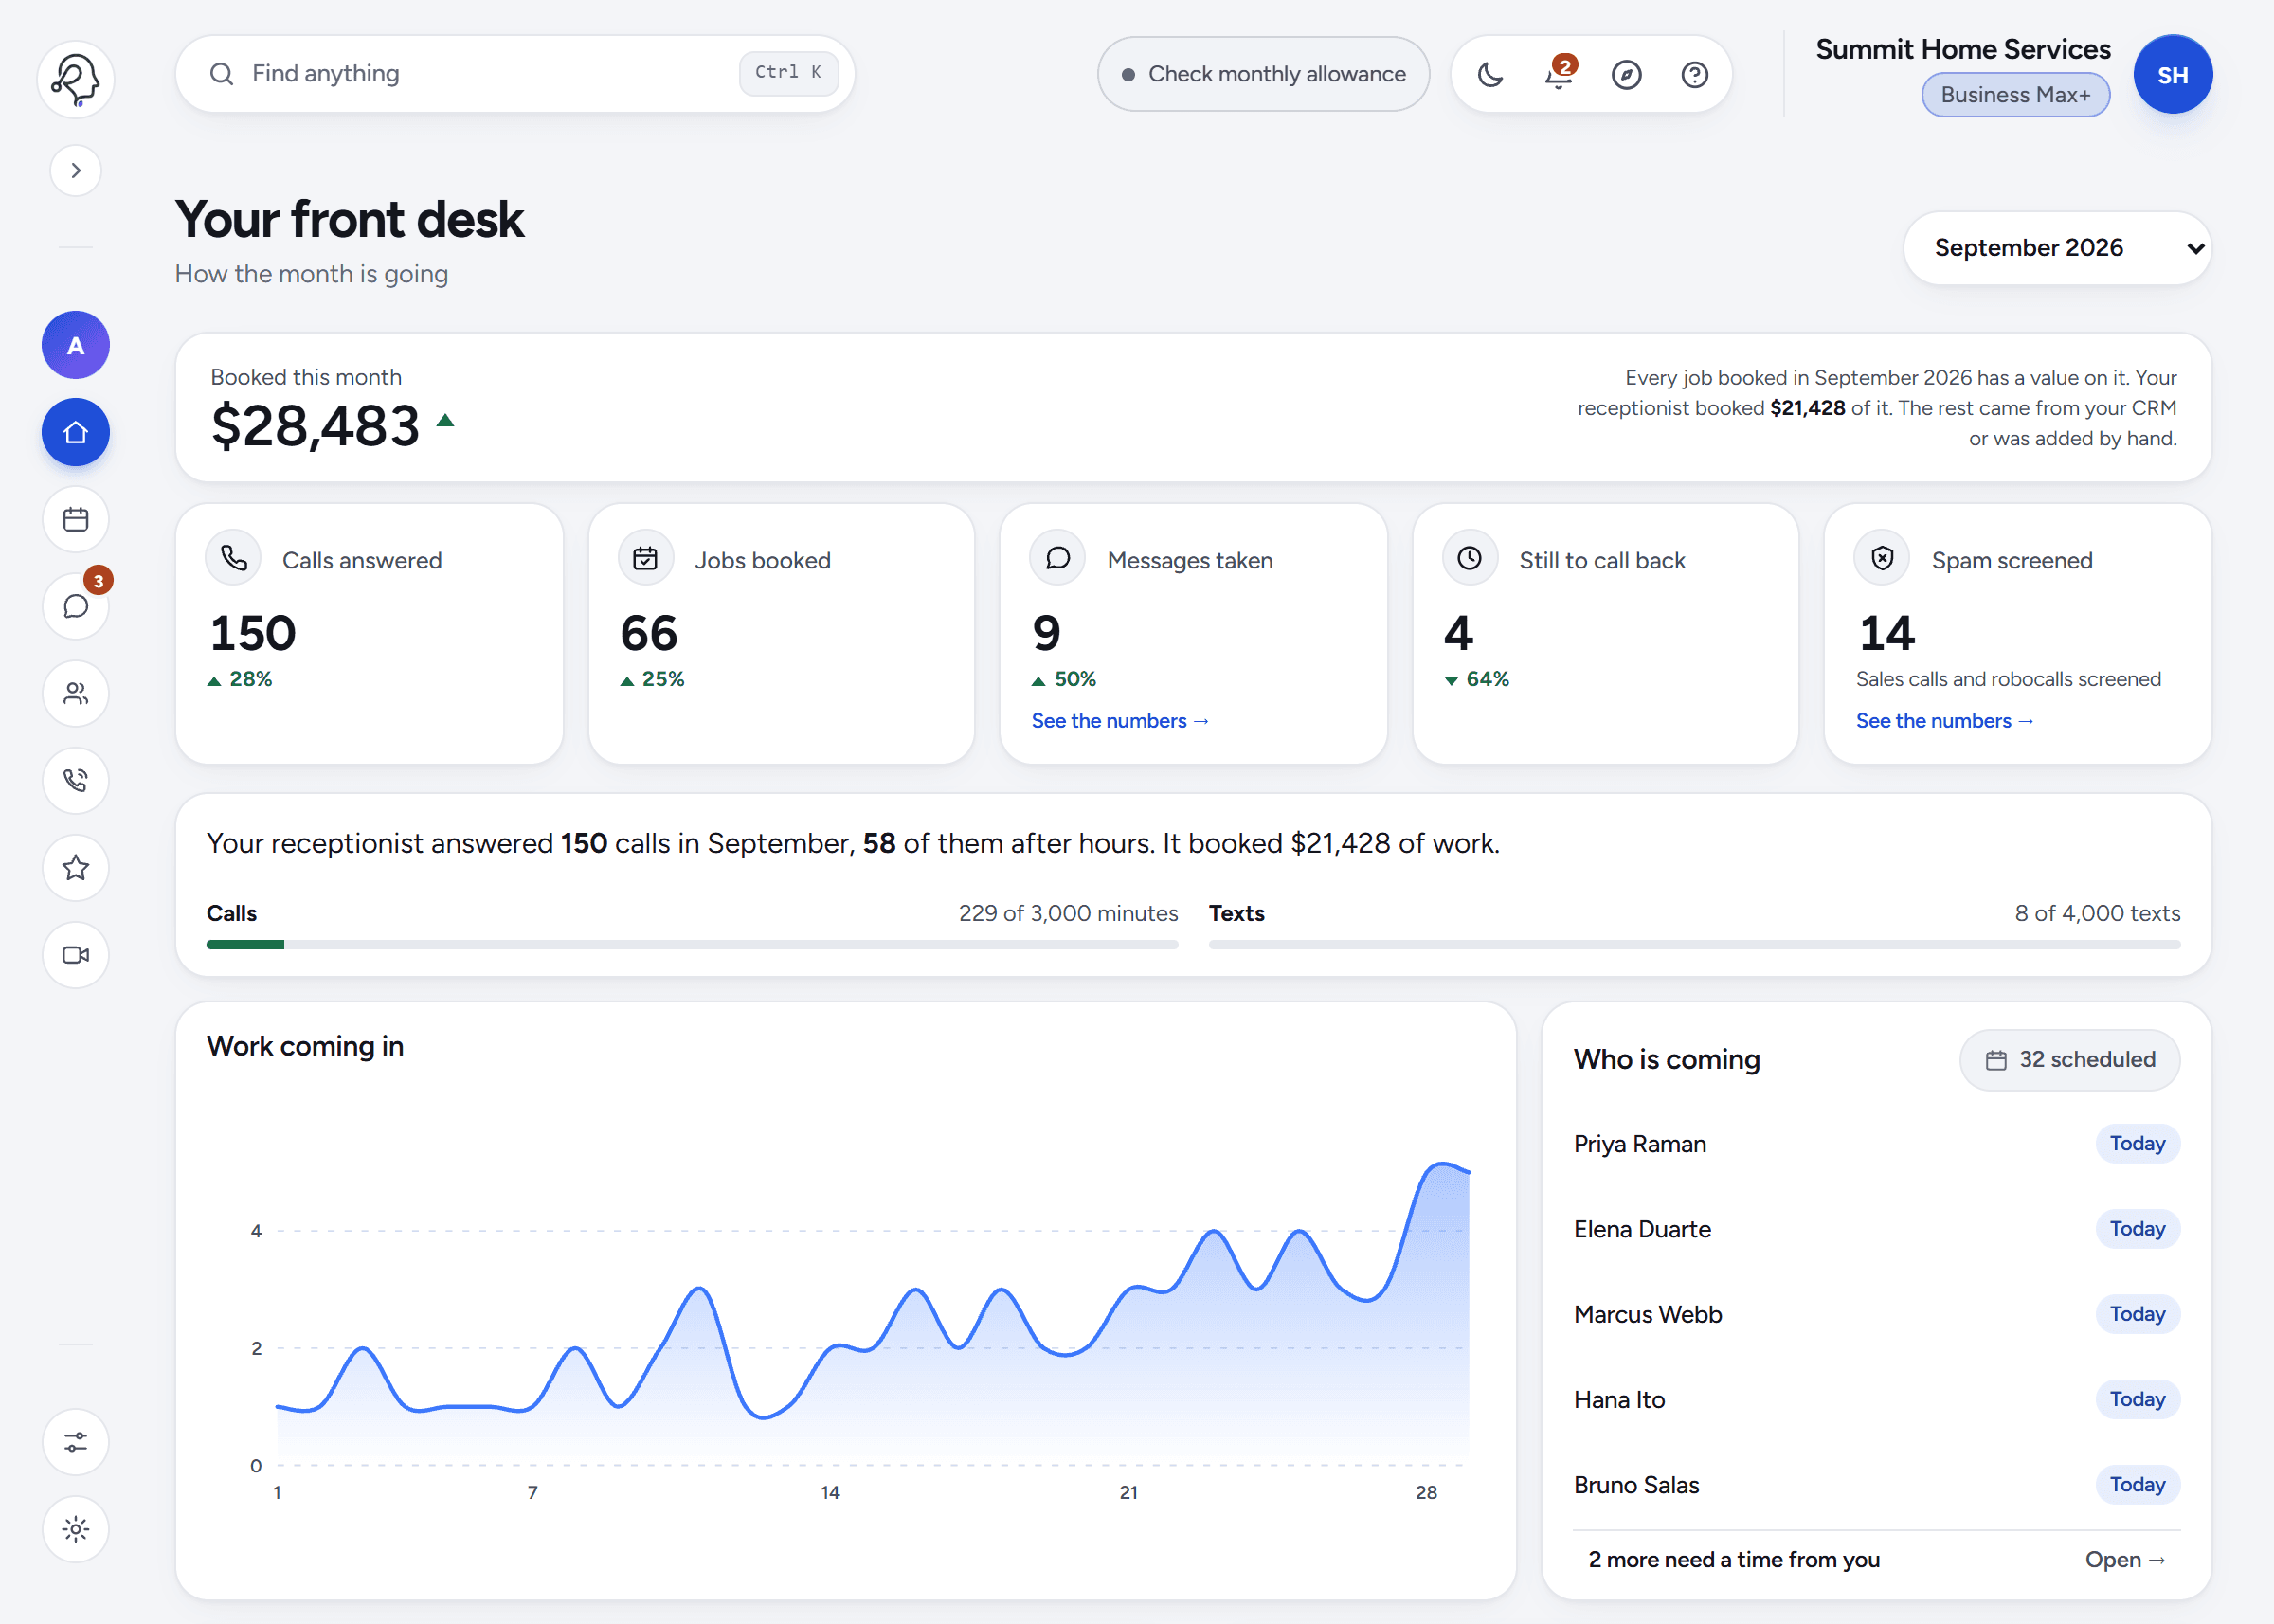Expand the sidebar with the chevron button

point(76,170)
